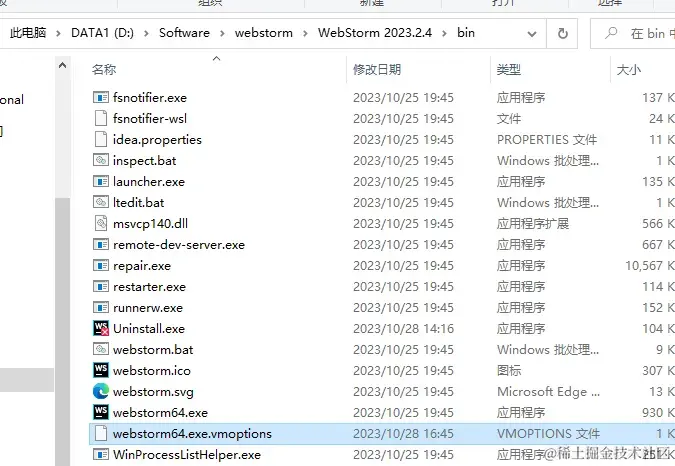Select file name inspect.bat
The height and width of the screenshot is (466, 675).
pyautogui.click(x=145, y=160)
